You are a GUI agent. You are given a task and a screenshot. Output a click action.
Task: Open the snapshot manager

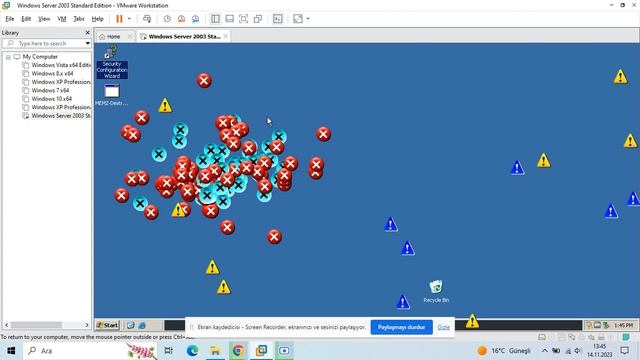tap(196, 19)
